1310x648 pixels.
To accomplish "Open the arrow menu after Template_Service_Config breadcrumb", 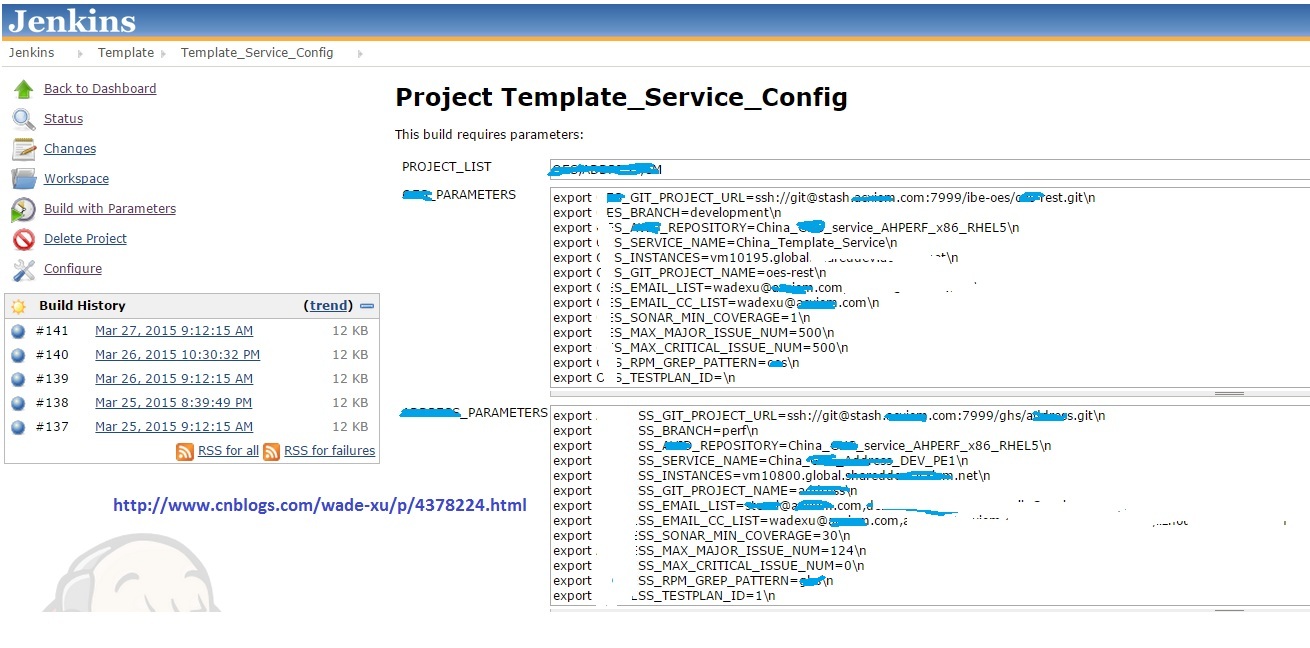I will coord(360,53).
